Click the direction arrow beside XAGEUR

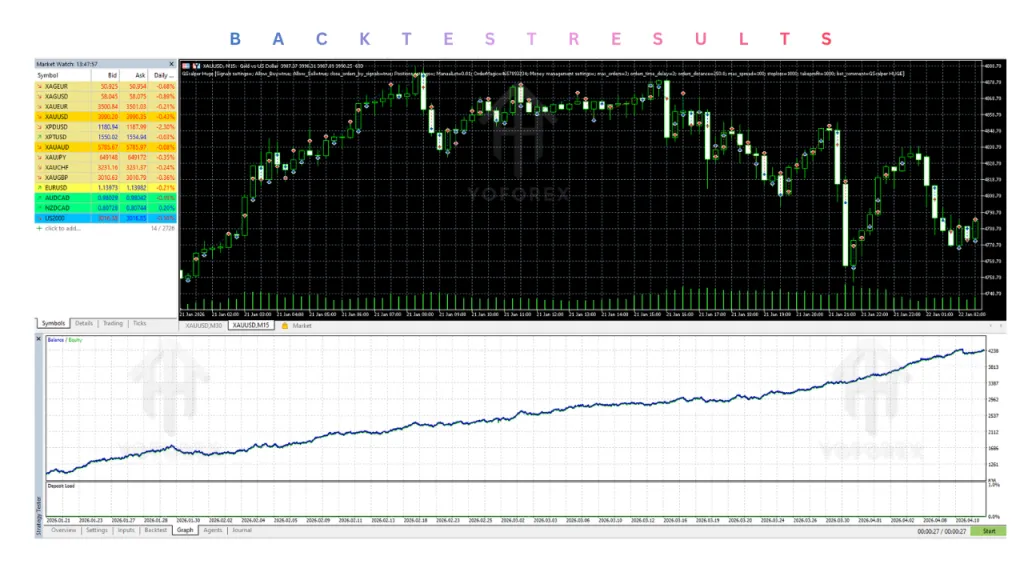point(39,86)
